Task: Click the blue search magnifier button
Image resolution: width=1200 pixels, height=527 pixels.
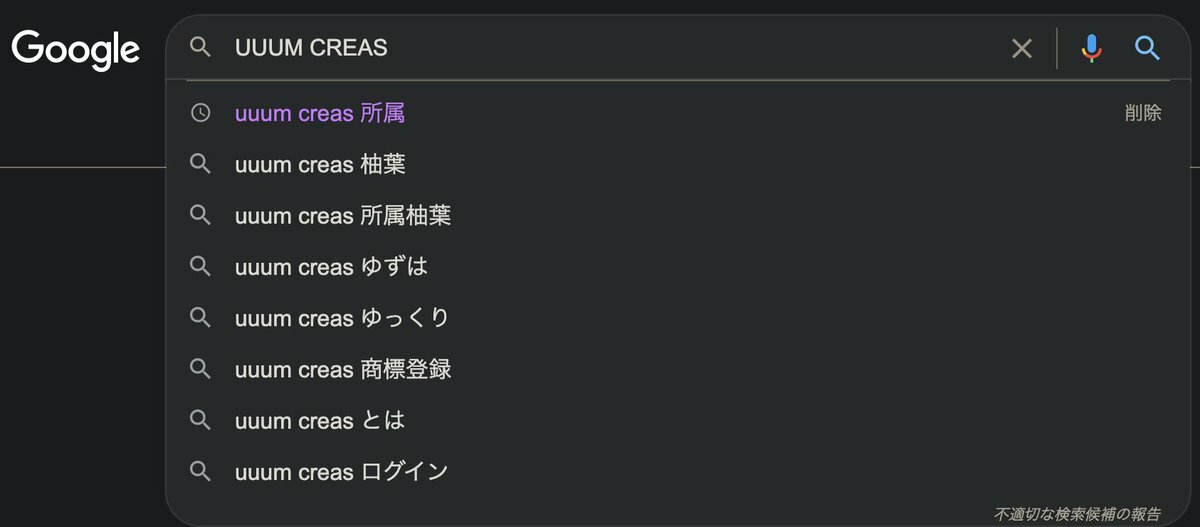Action: [x=1148, y=48]
